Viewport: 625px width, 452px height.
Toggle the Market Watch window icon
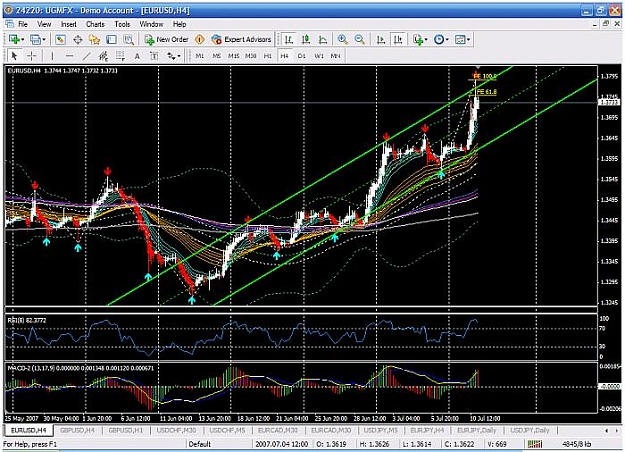pos(60,39)
